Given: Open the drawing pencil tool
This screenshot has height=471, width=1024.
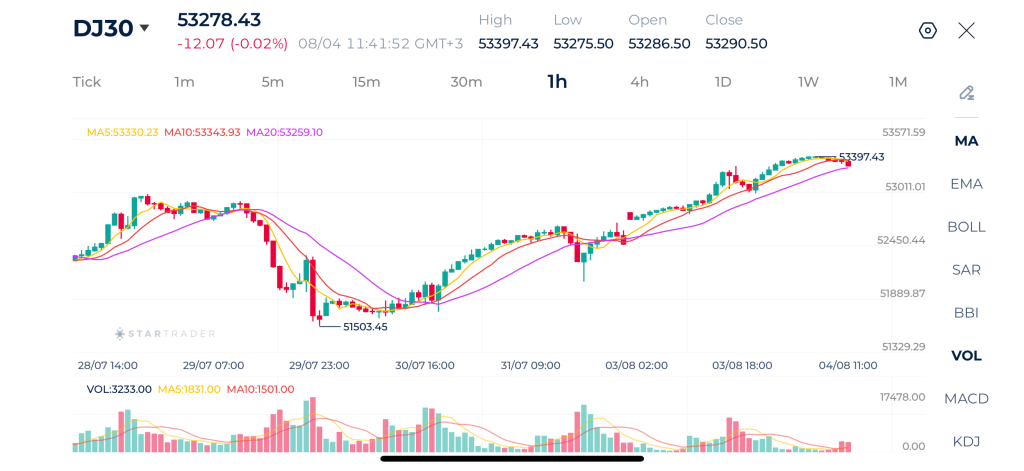Looking at the screenshot, I should coord(967,93).
